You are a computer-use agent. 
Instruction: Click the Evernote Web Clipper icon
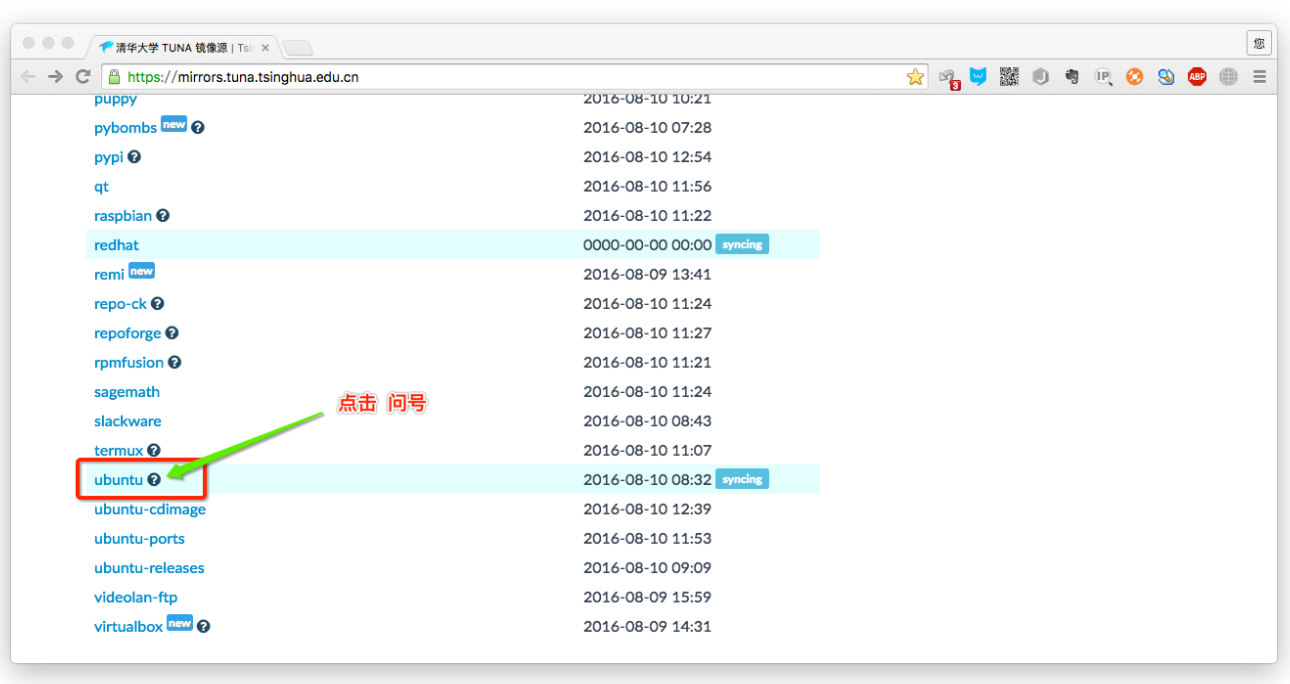(x=1071, y=76)
